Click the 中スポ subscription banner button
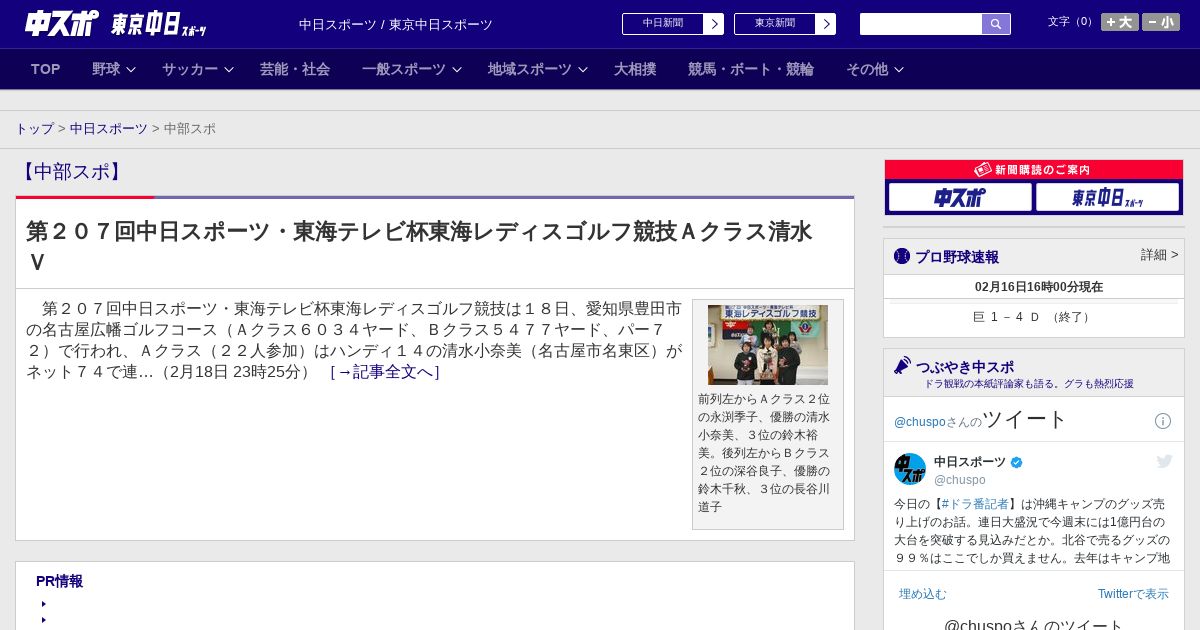This screenshot has height=630, width=1200. [960, 197]
